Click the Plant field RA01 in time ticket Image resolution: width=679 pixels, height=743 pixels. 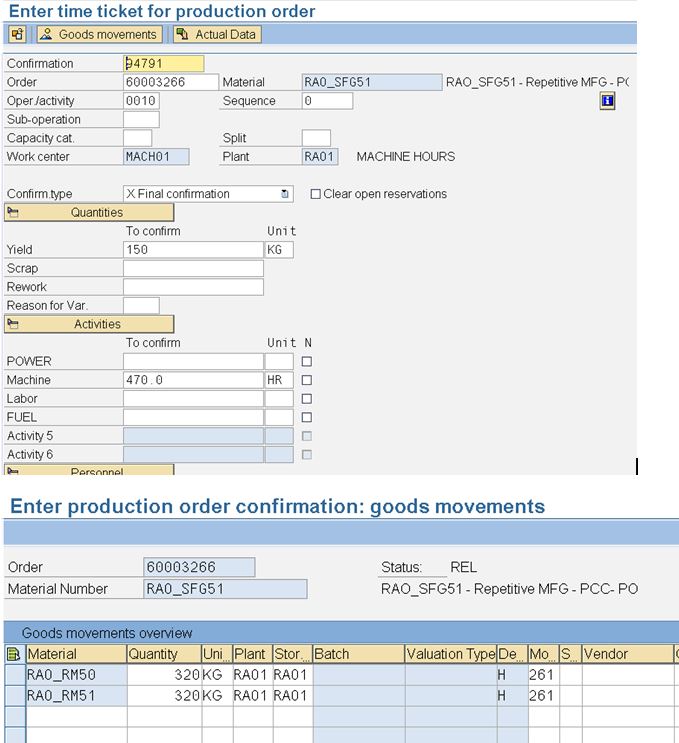[320, 157]
